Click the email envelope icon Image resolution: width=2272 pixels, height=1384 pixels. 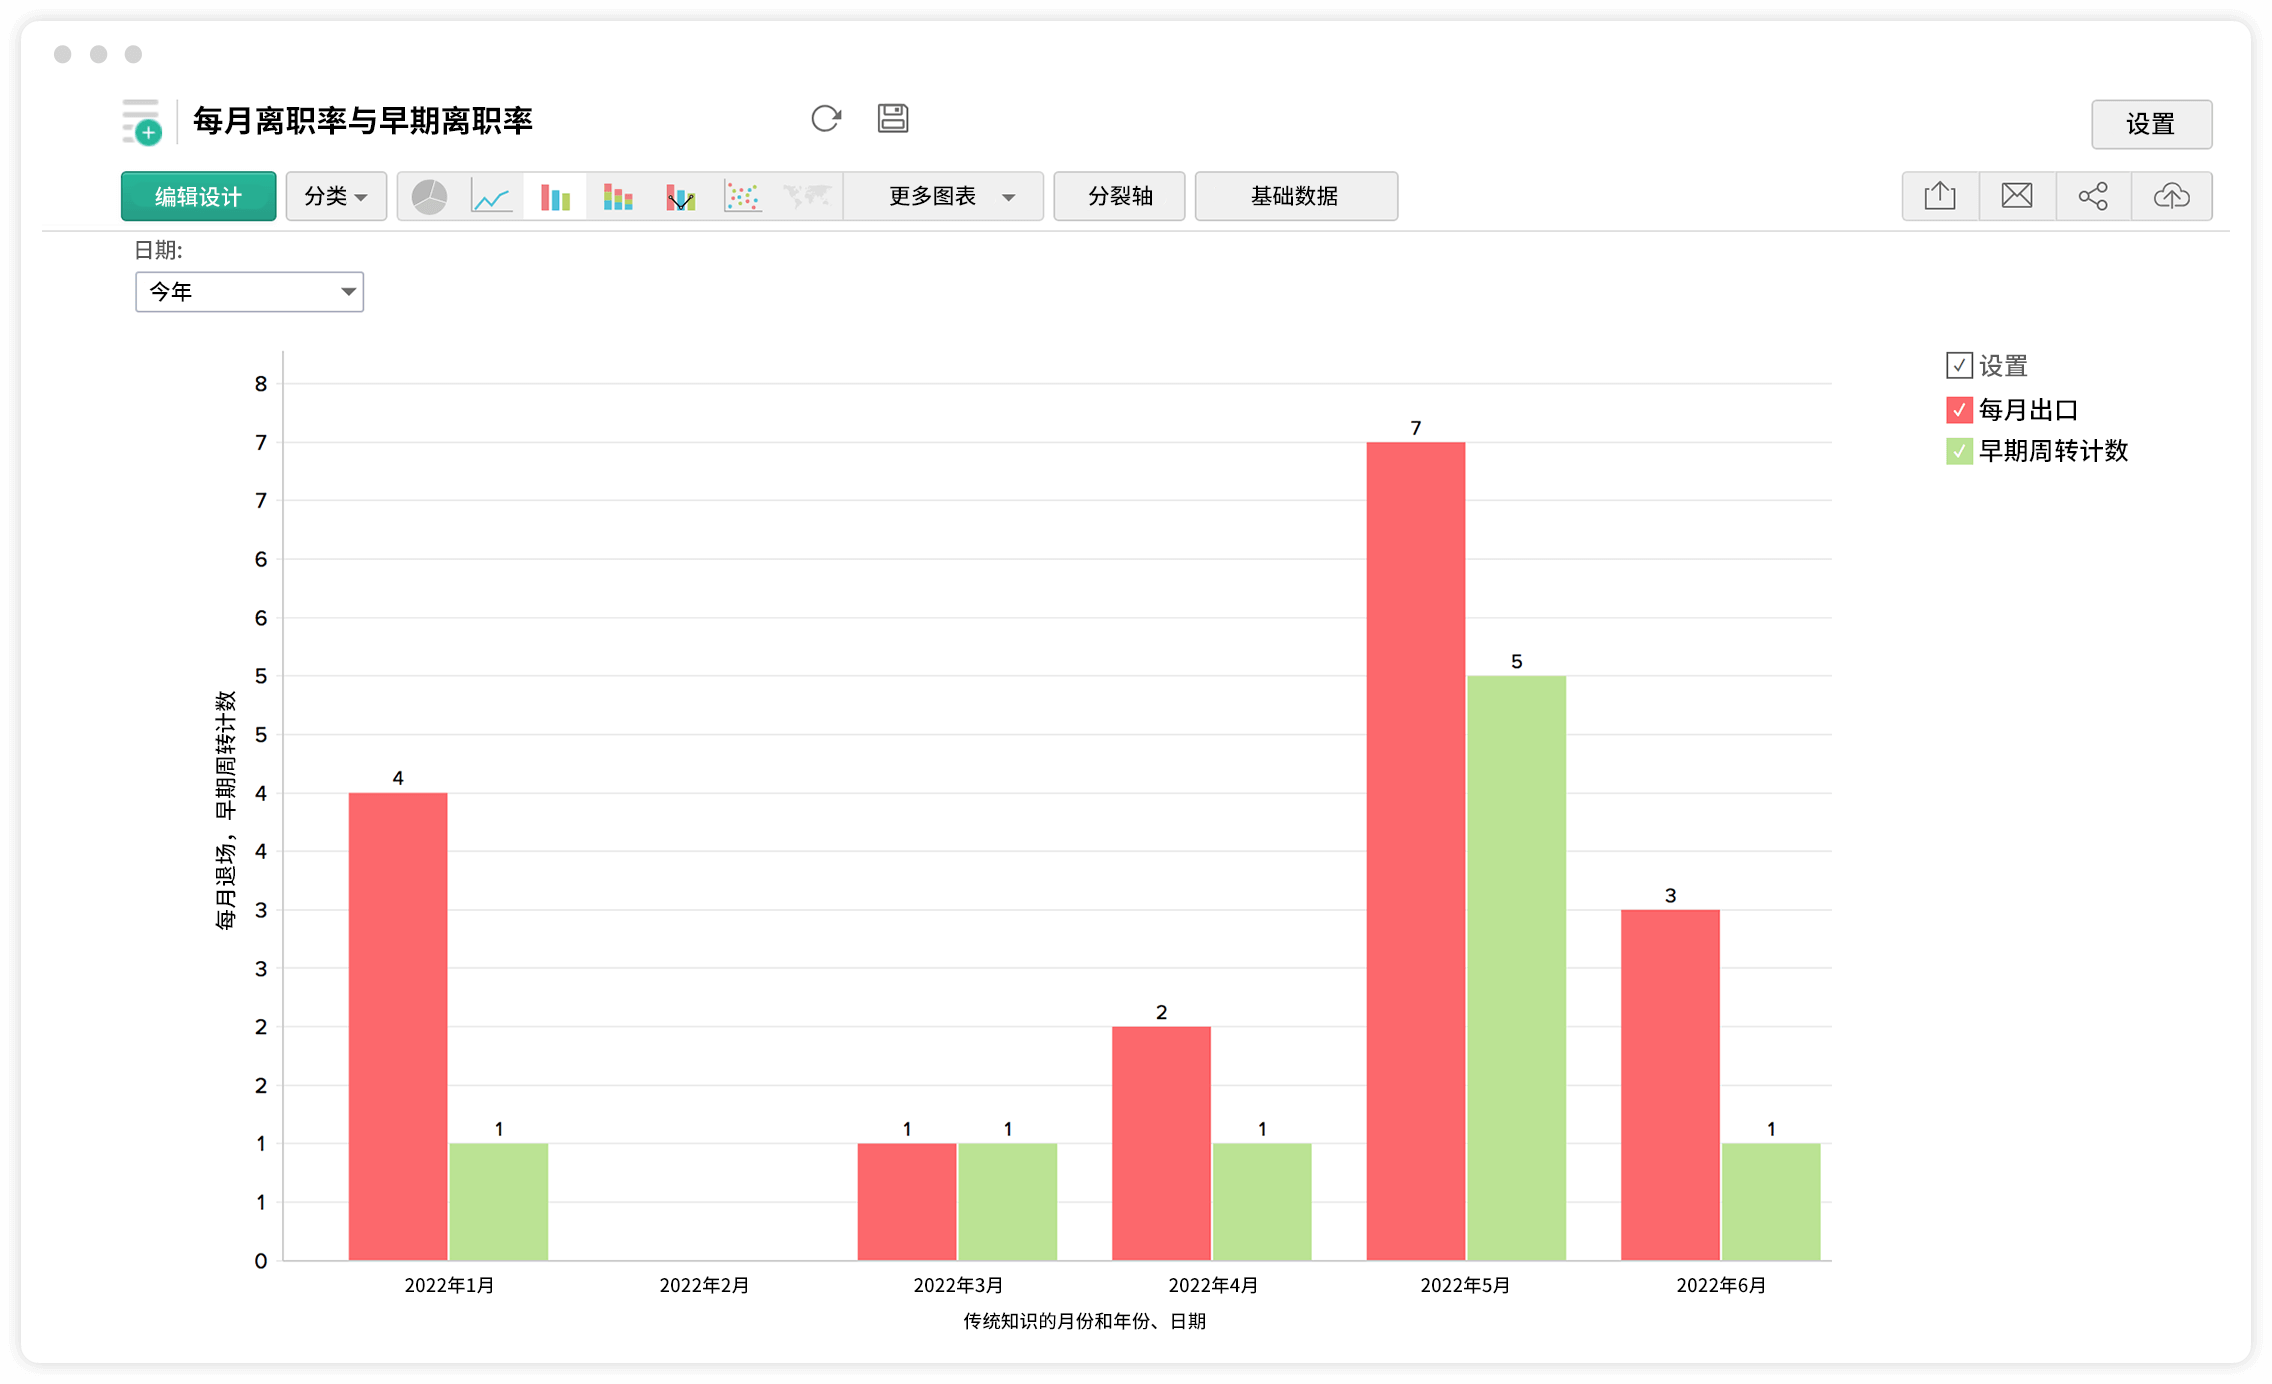tap(2017, 196)
